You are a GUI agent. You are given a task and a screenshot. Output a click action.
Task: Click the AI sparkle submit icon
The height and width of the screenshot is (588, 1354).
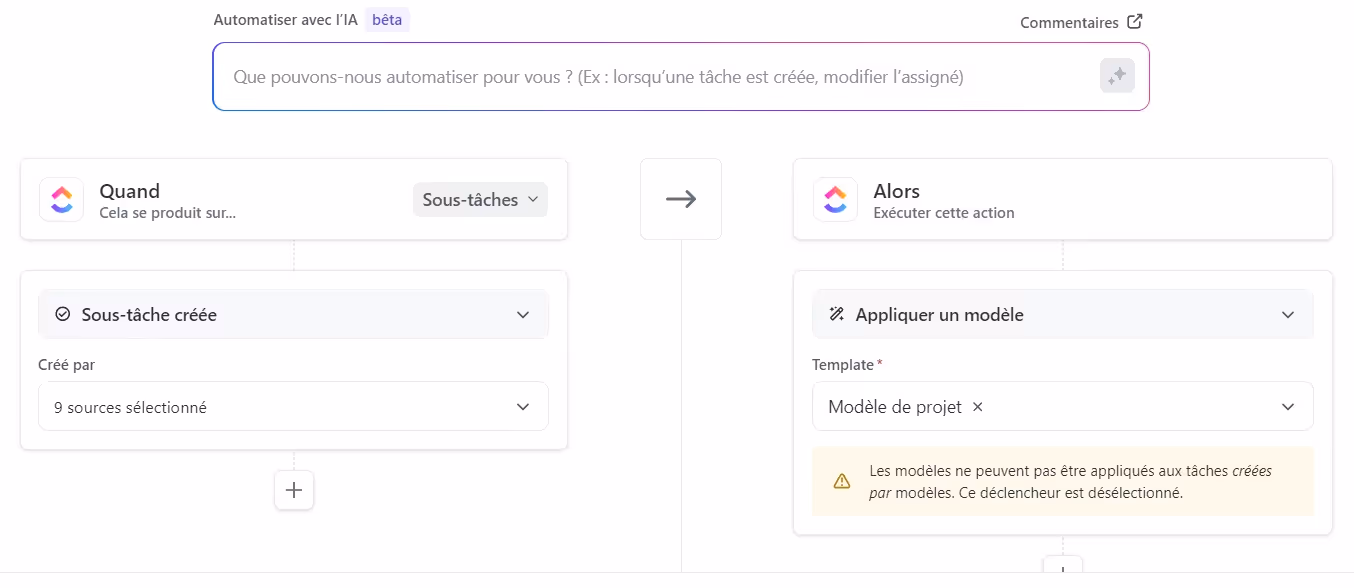pyautogui.click(x=1117, y=75)
